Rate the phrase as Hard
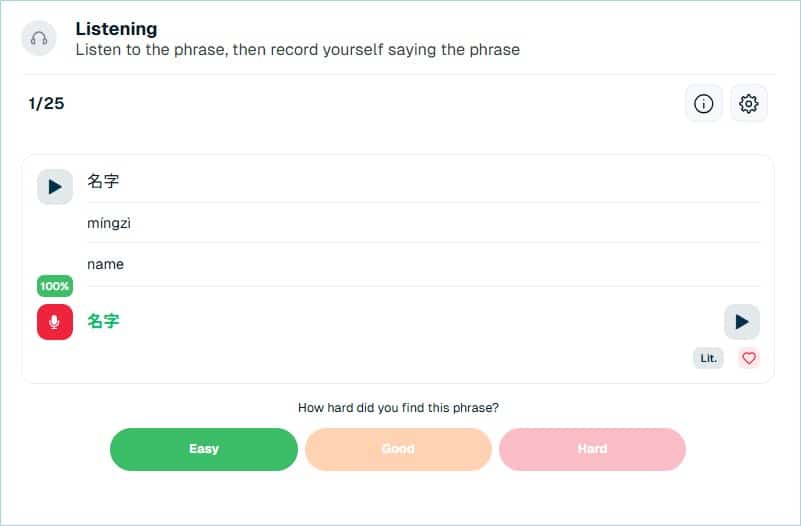Image resolution: width=801 pixels, height=526 pixels. (592, 449)
